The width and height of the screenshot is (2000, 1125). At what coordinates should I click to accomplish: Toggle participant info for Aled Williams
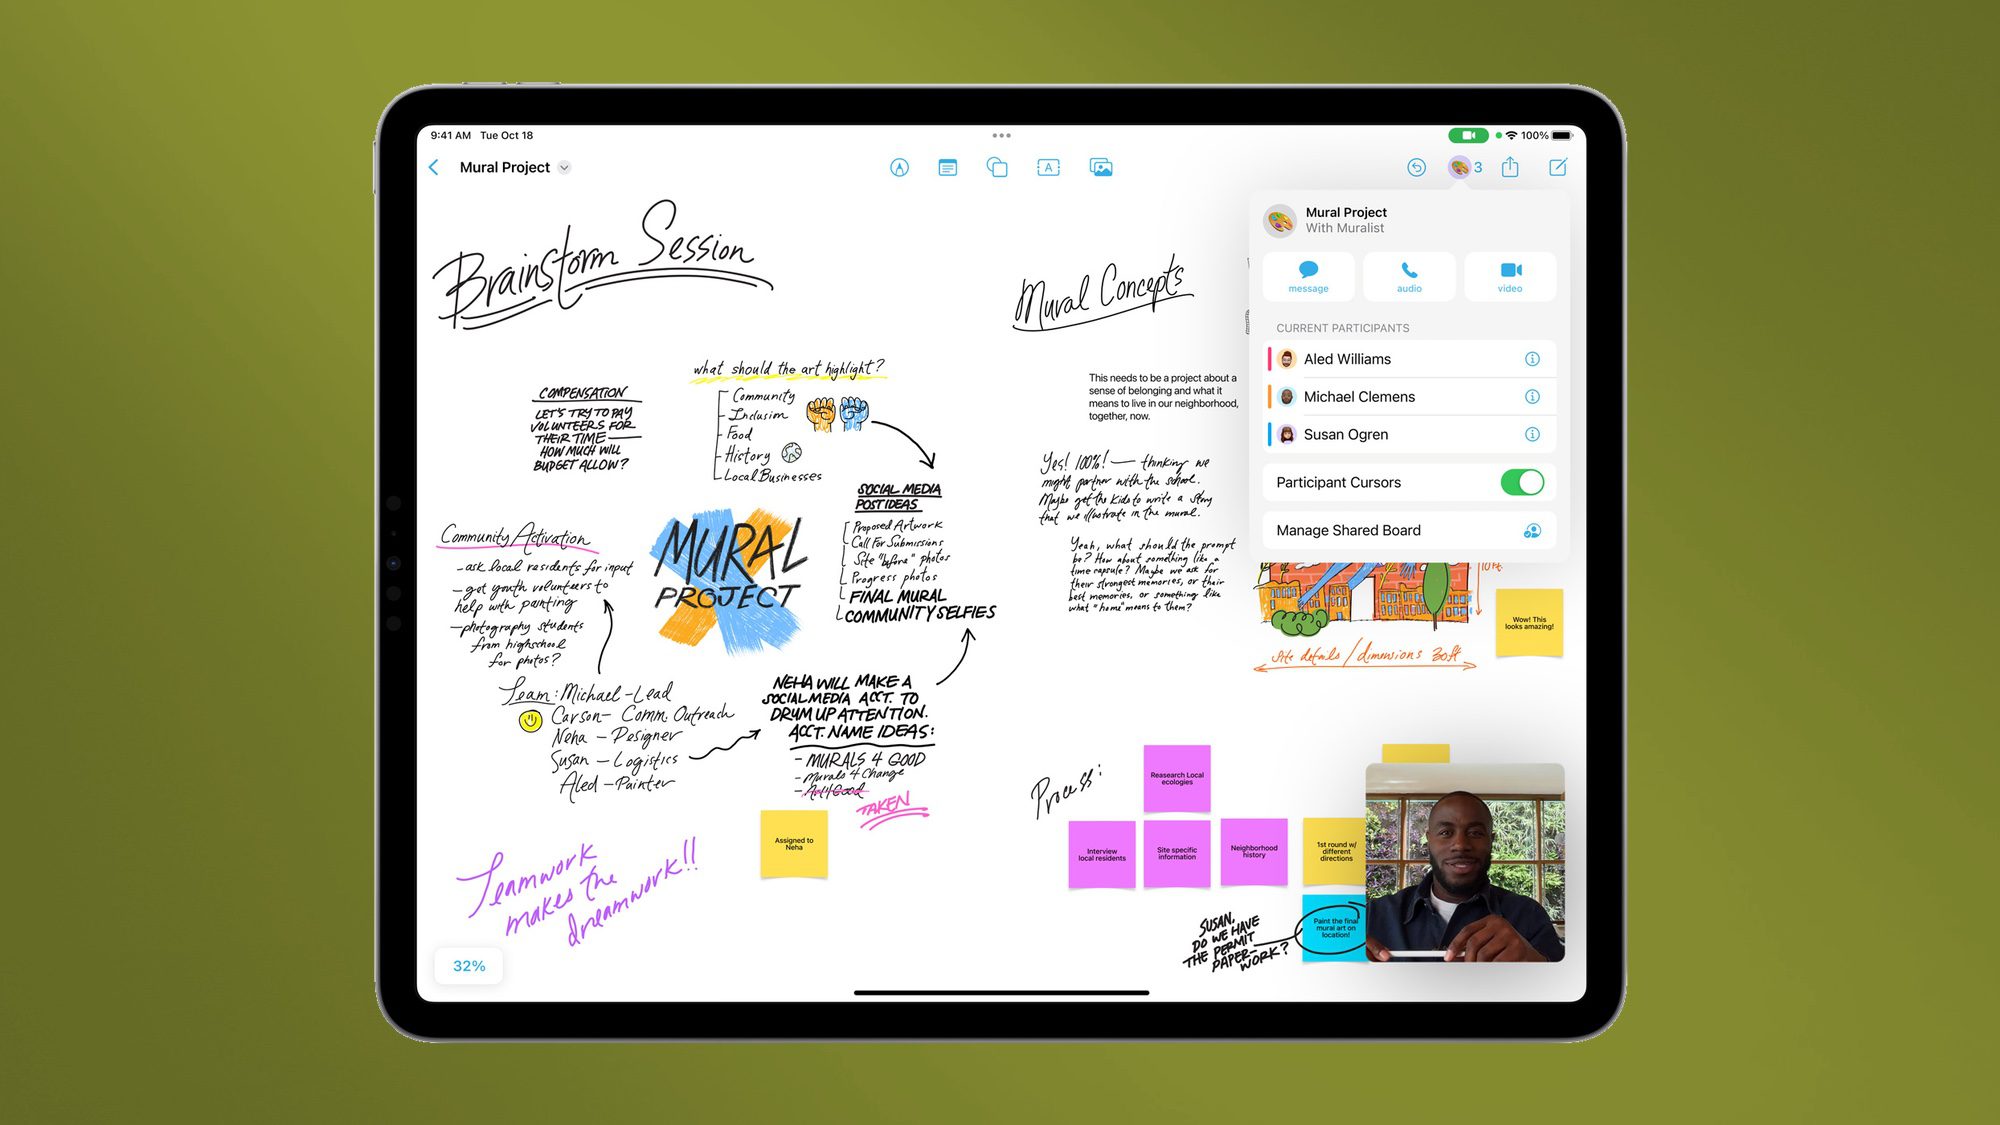(1536, 359)
